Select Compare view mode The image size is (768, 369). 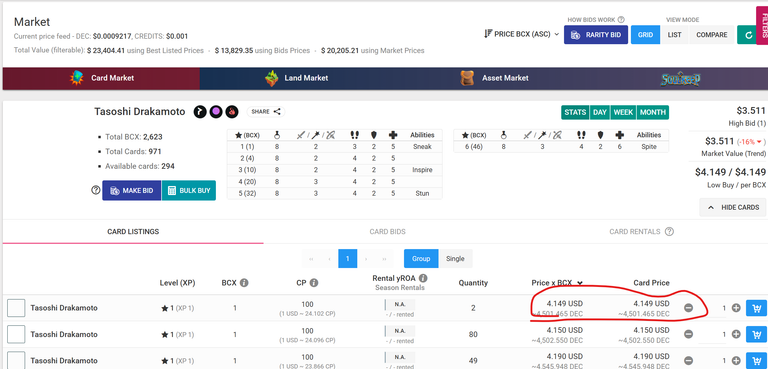[x=712, y=35]
